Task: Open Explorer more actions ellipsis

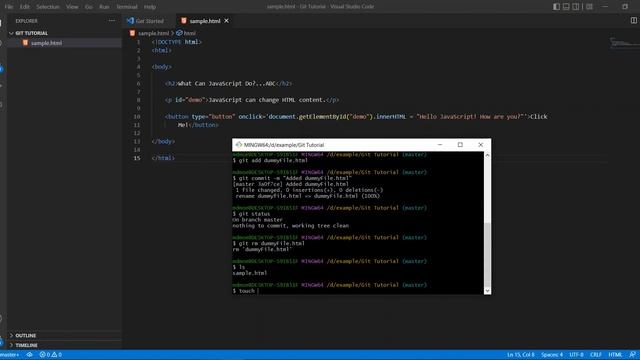Action: [x=112, y=20]
